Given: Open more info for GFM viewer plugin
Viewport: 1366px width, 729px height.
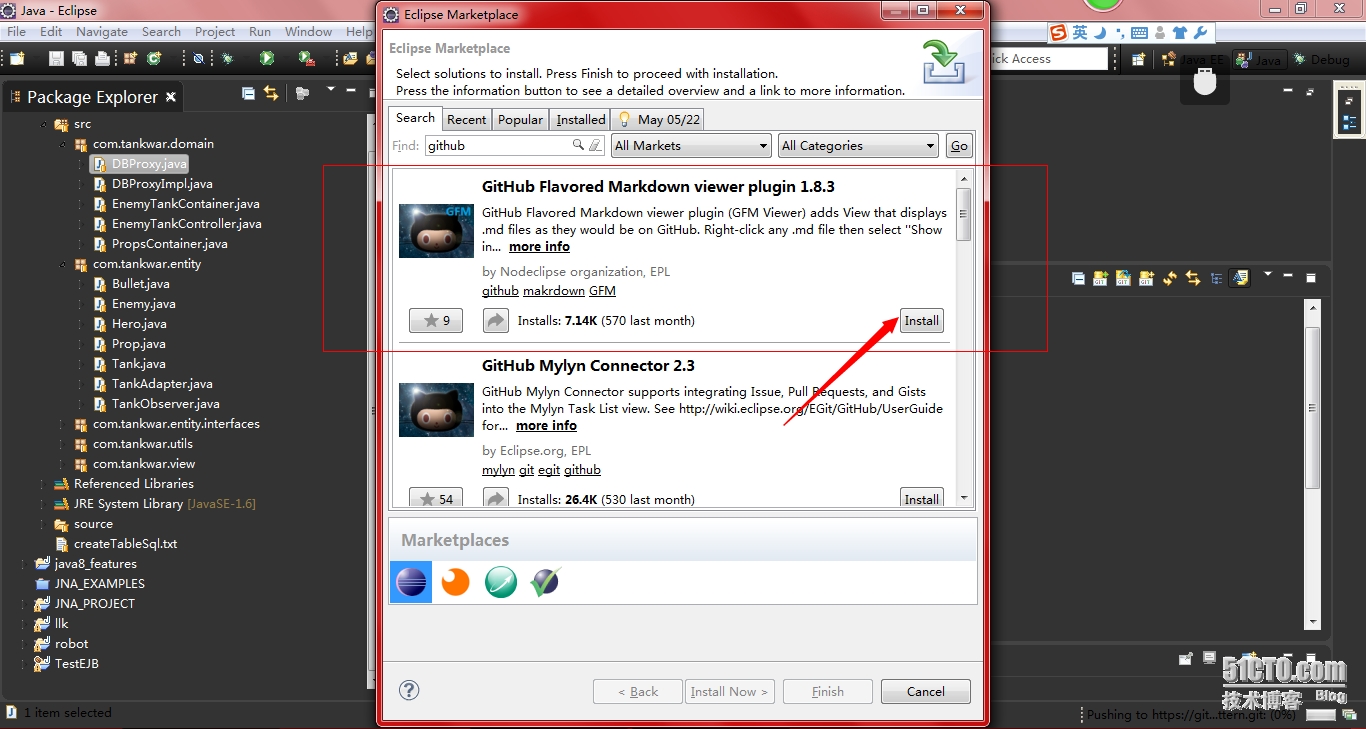Looking at the screenshot, I should point(539,246).
